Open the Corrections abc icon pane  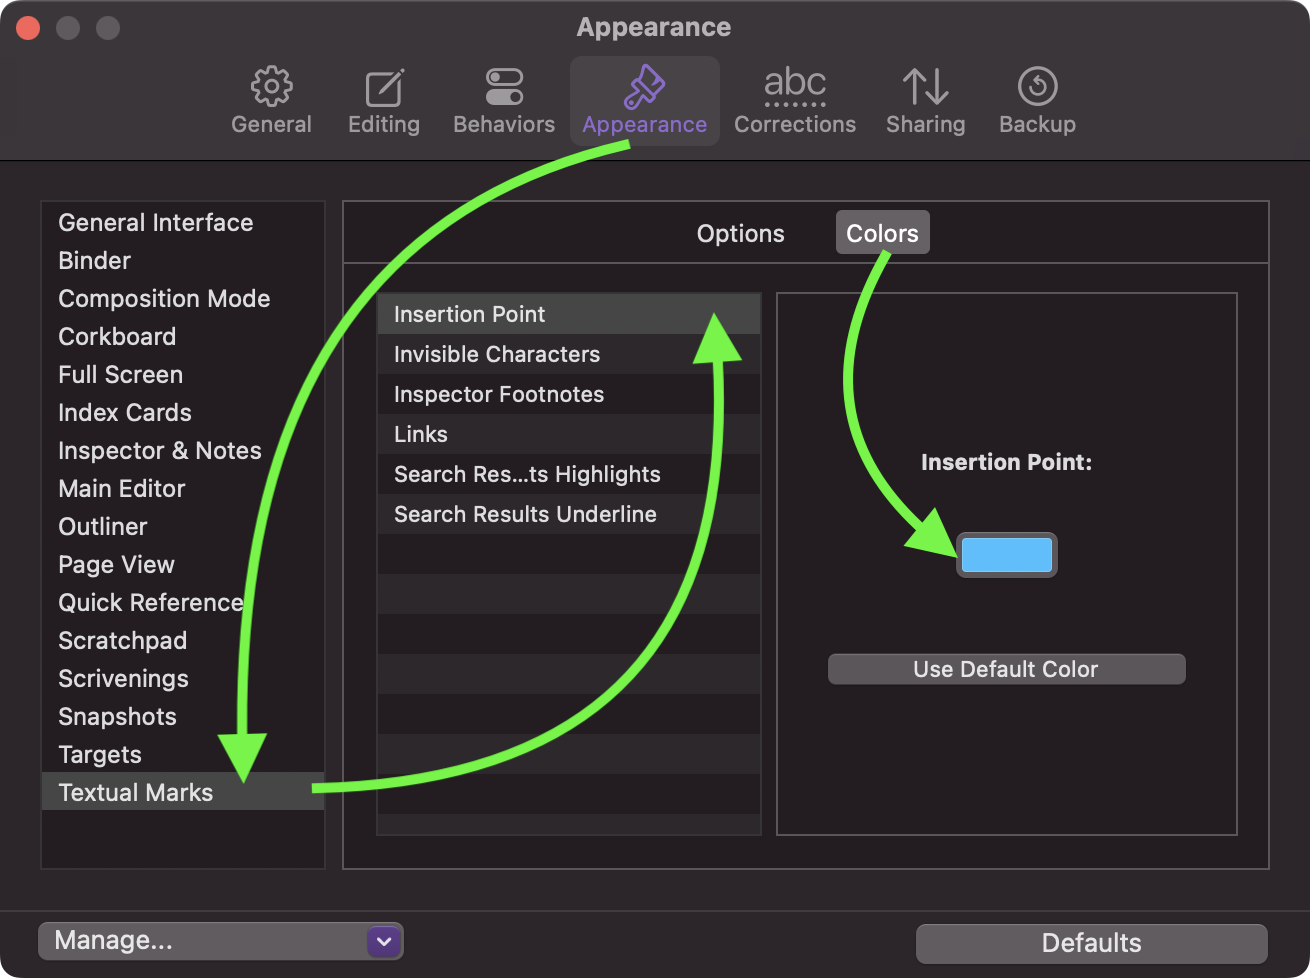tap(795, 101)
